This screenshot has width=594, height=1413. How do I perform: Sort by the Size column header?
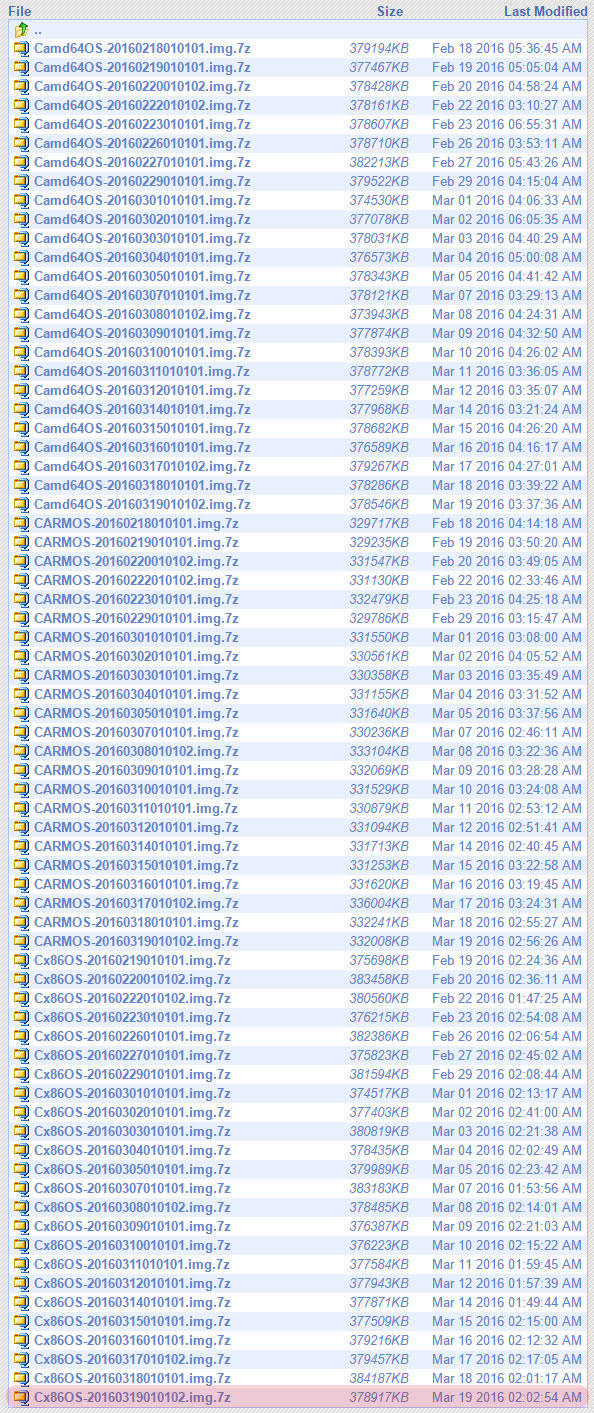tap(390, 11)
